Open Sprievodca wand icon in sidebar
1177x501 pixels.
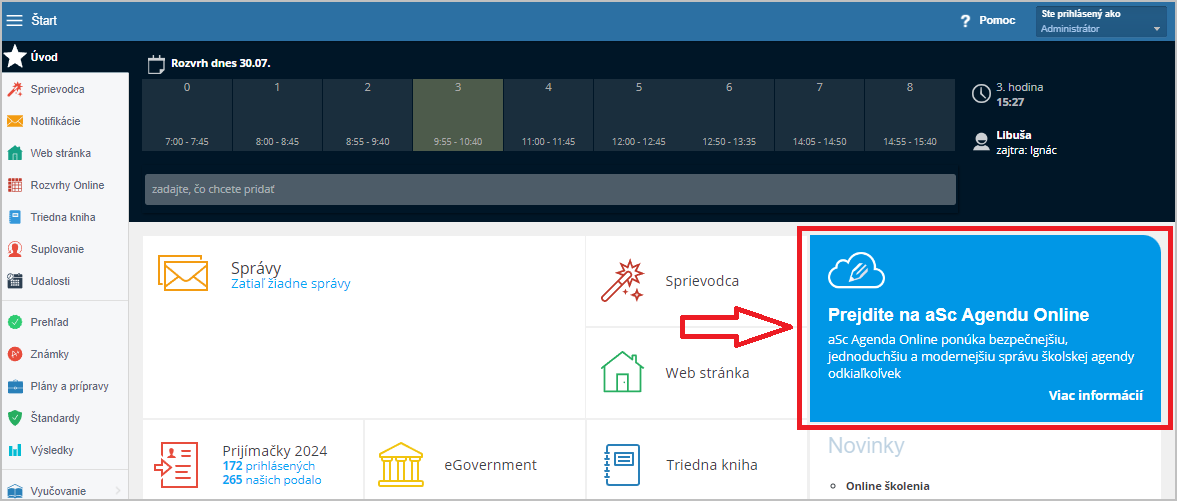pos(14,89)
